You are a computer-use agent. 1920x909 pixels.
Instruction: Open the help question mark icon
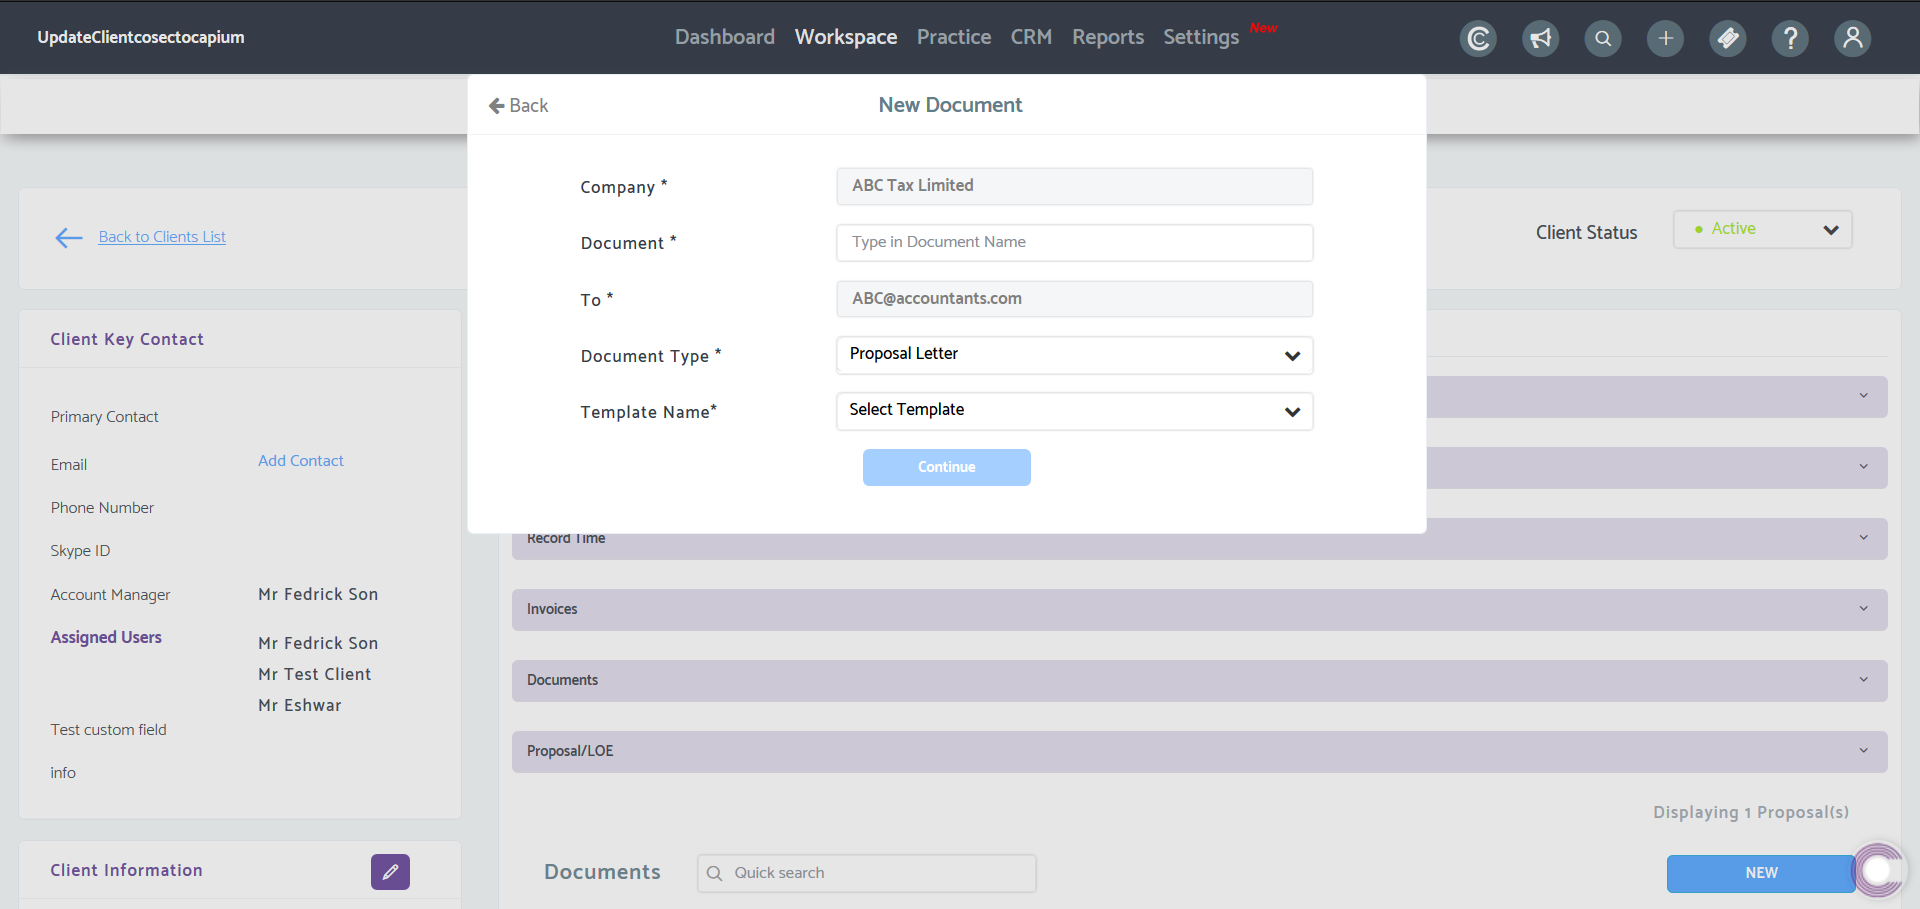[x=1790, y=38]
